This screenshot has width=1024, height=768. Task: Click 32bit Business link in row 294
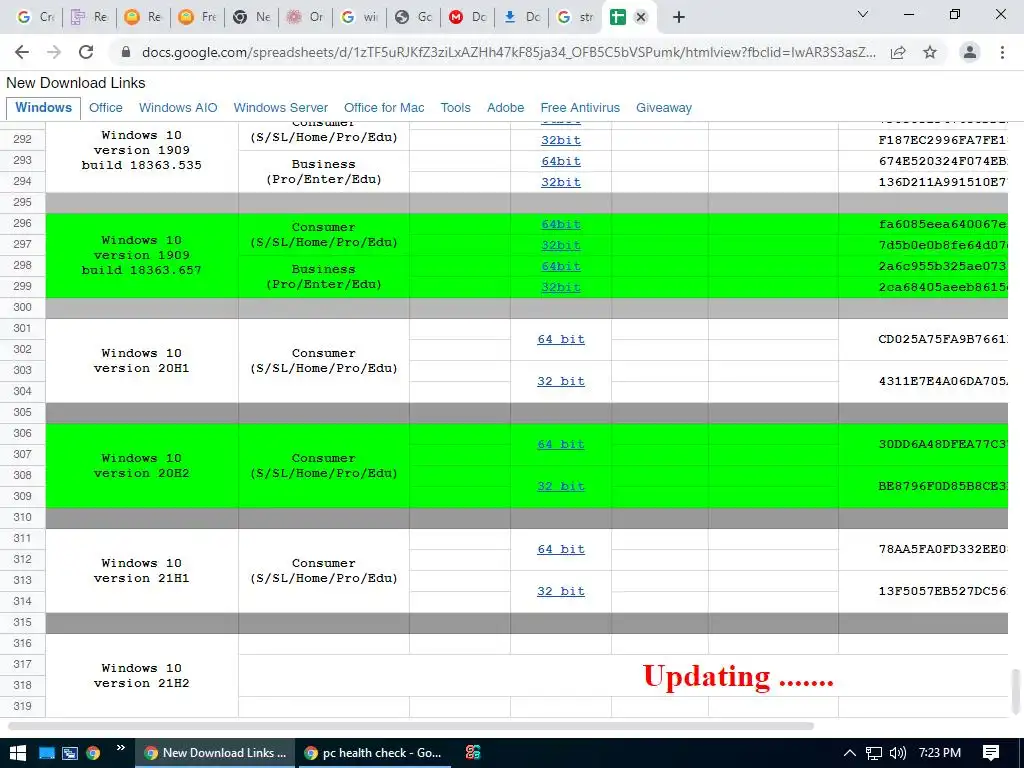(x=560, y=182)
